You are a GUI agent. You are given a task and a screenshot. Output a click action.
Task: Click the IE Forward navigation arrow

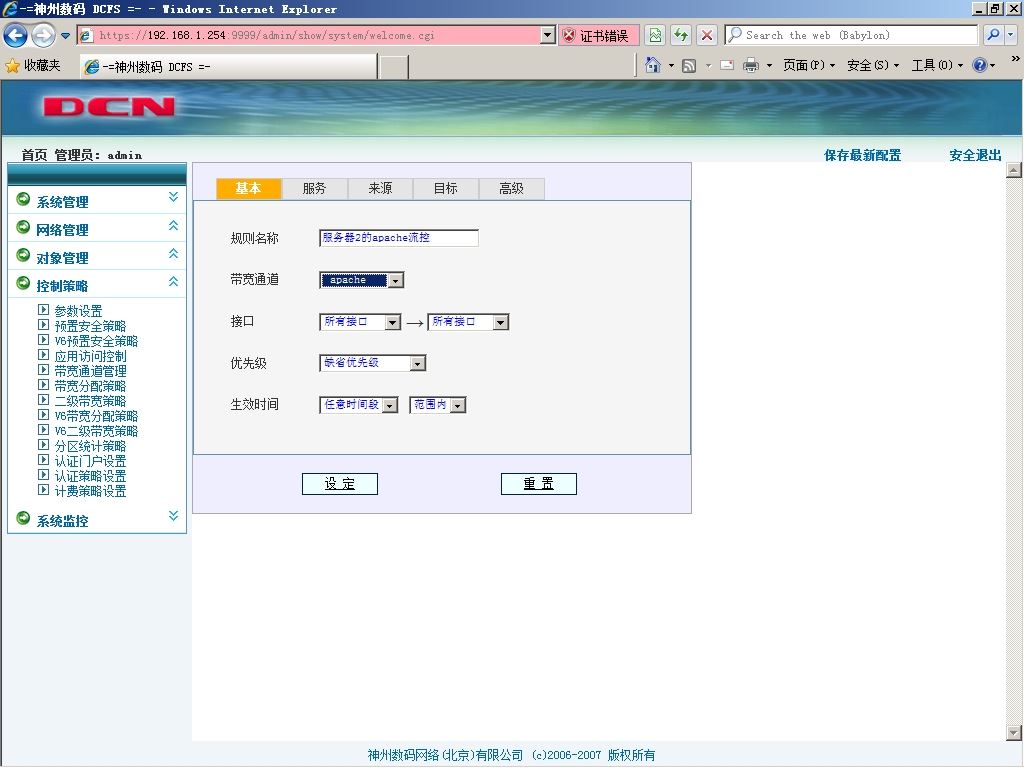click(44, 35)
